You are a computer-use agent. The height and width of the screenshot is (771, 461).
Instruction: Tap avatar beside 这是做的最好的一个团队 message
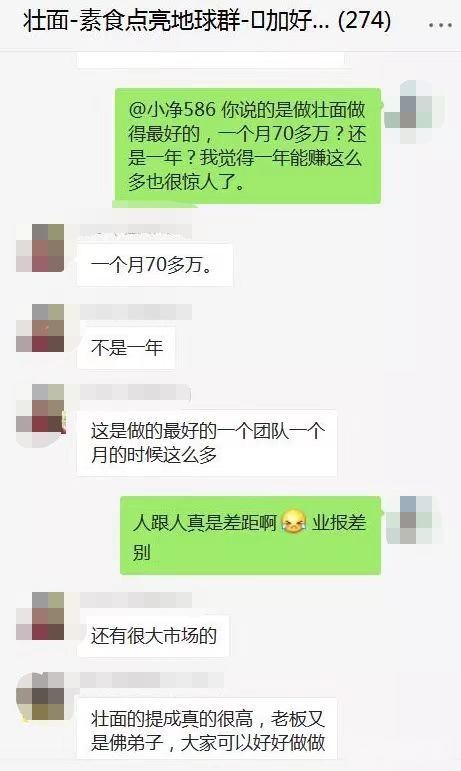pos(40,408)
